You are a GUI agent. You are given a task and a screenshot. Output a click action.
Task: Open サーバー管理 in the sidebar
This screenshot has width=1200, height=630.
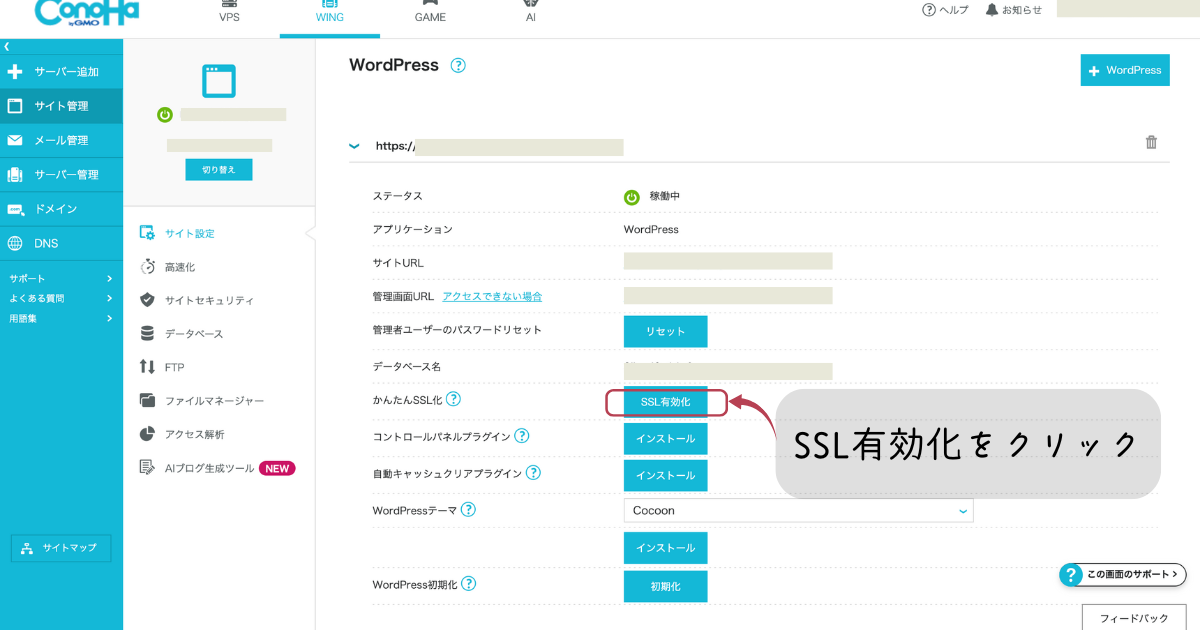pyautogui.click(x=61, y=175)
